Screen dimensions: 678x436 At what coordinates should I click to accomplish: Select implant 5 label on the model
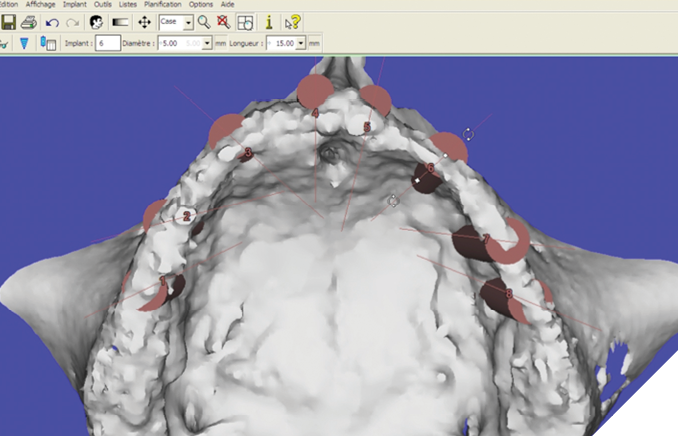coord(367,127)
